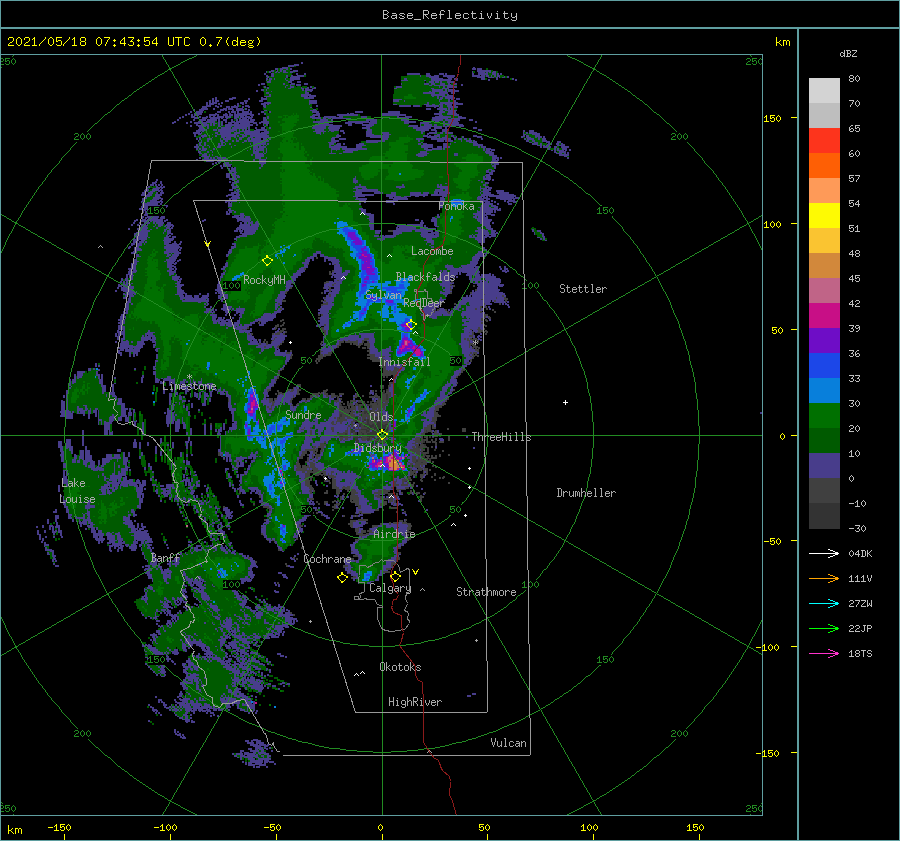The height and width of the screenshot is (841, 900).
Task: Click the Lake Louise label
Action: 77,491
